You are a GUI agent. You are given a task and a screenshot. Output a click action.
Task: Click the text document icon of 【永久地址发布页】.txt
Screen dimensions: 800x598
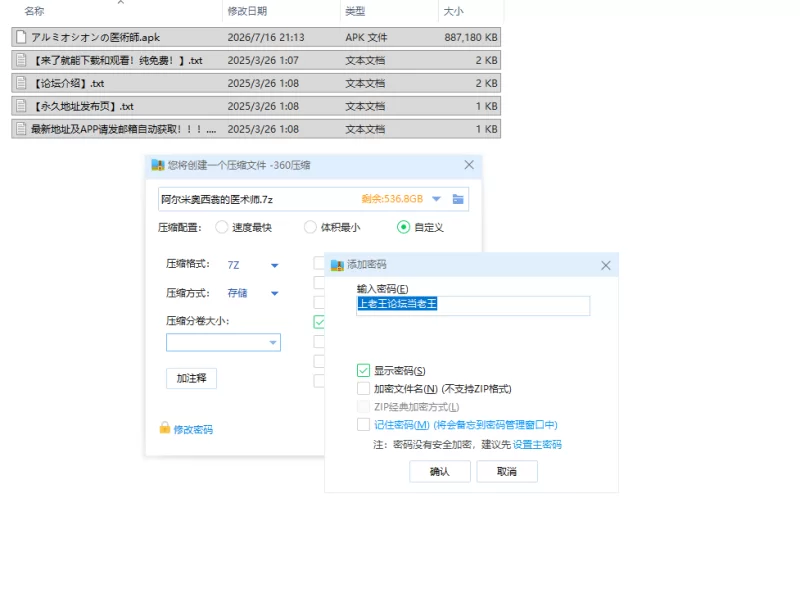point(21,106)
